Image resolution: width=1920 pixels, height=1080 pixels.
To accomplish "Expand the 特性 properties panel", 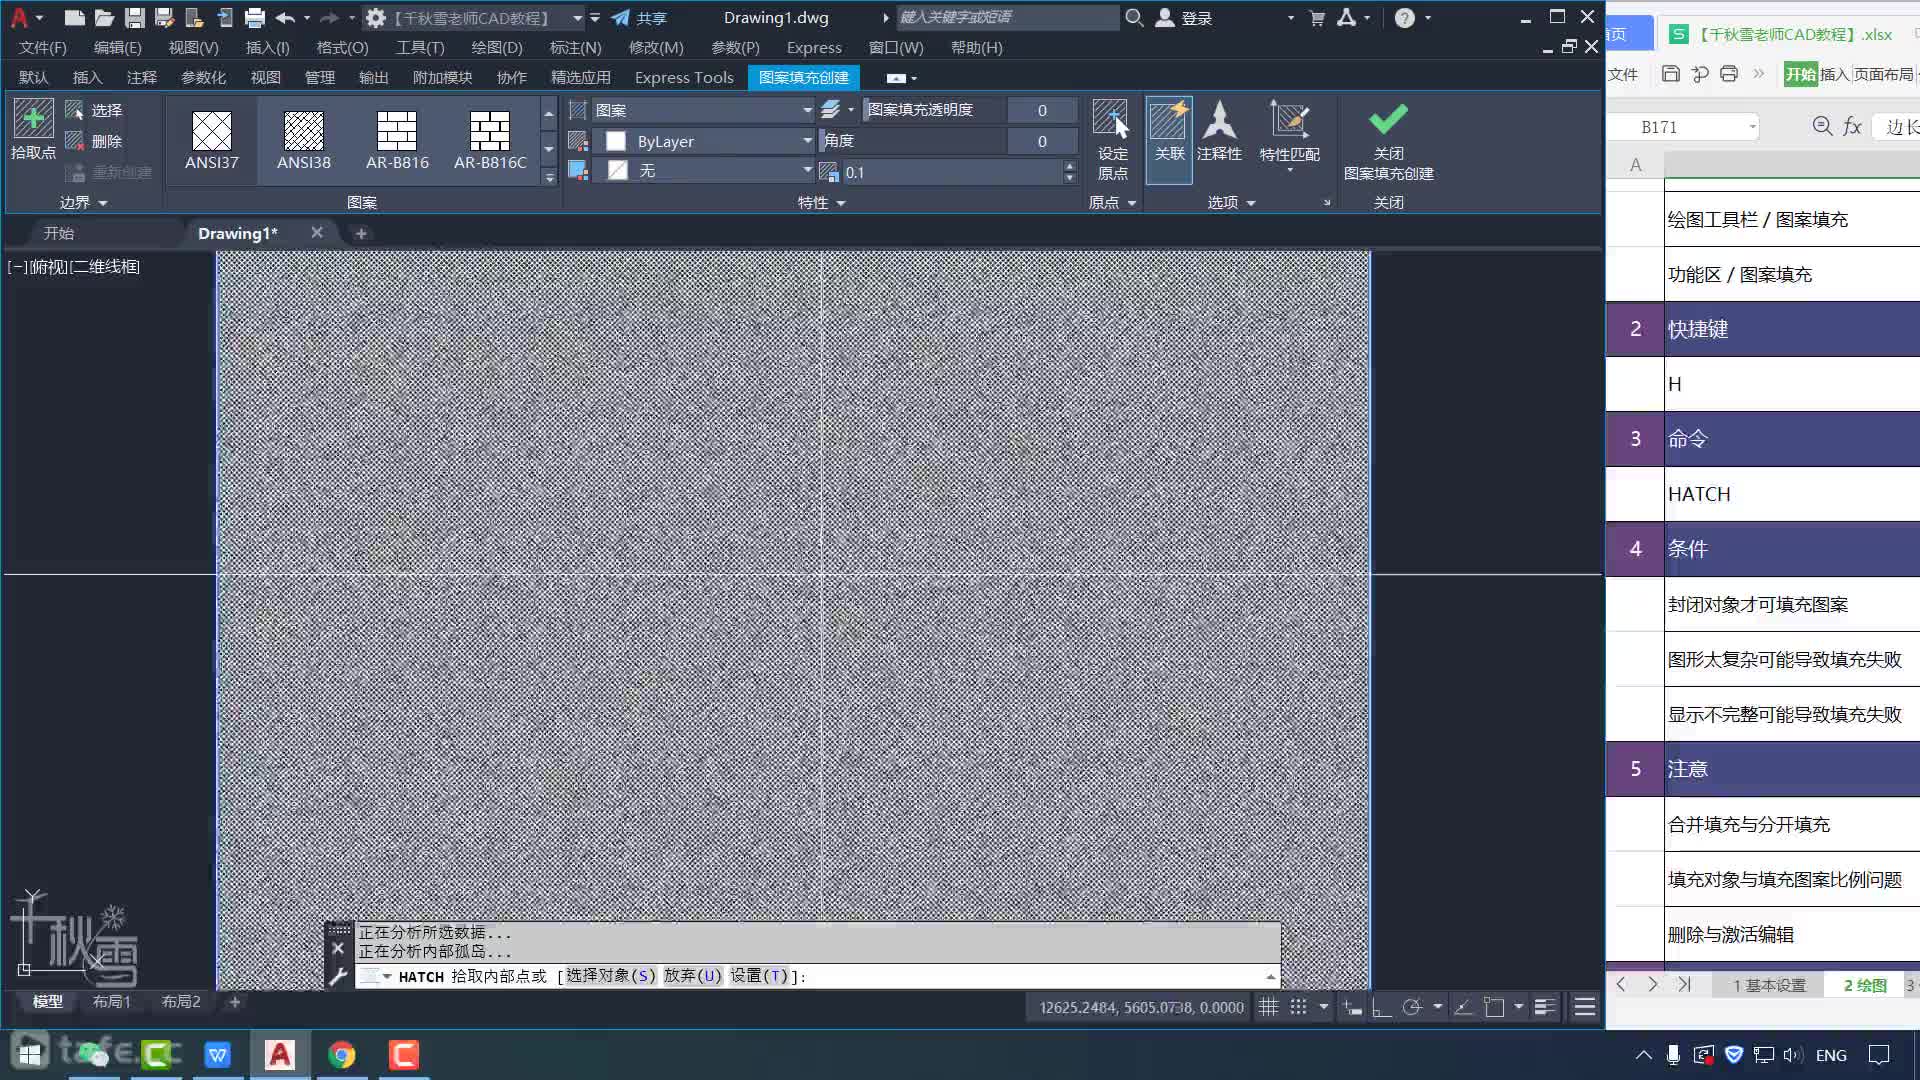I will [821, 202].
